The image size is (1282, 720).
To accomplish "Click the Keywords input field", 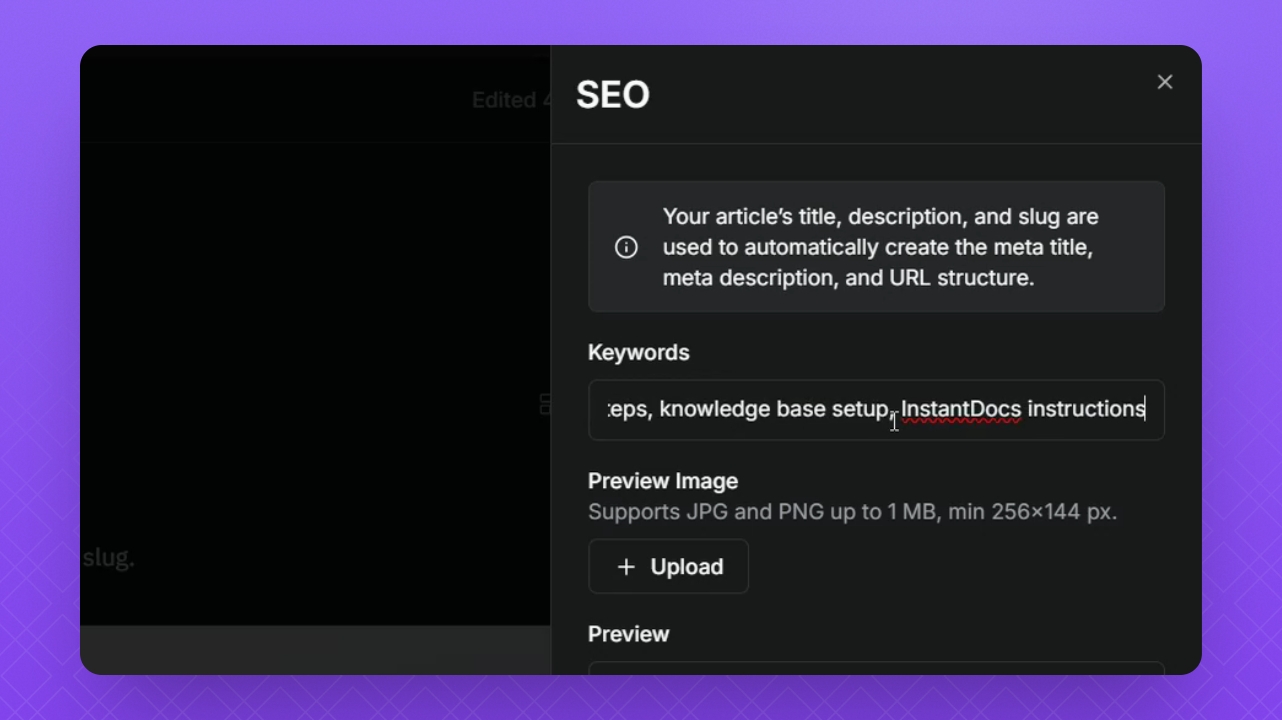I will (x=876, y=409).
